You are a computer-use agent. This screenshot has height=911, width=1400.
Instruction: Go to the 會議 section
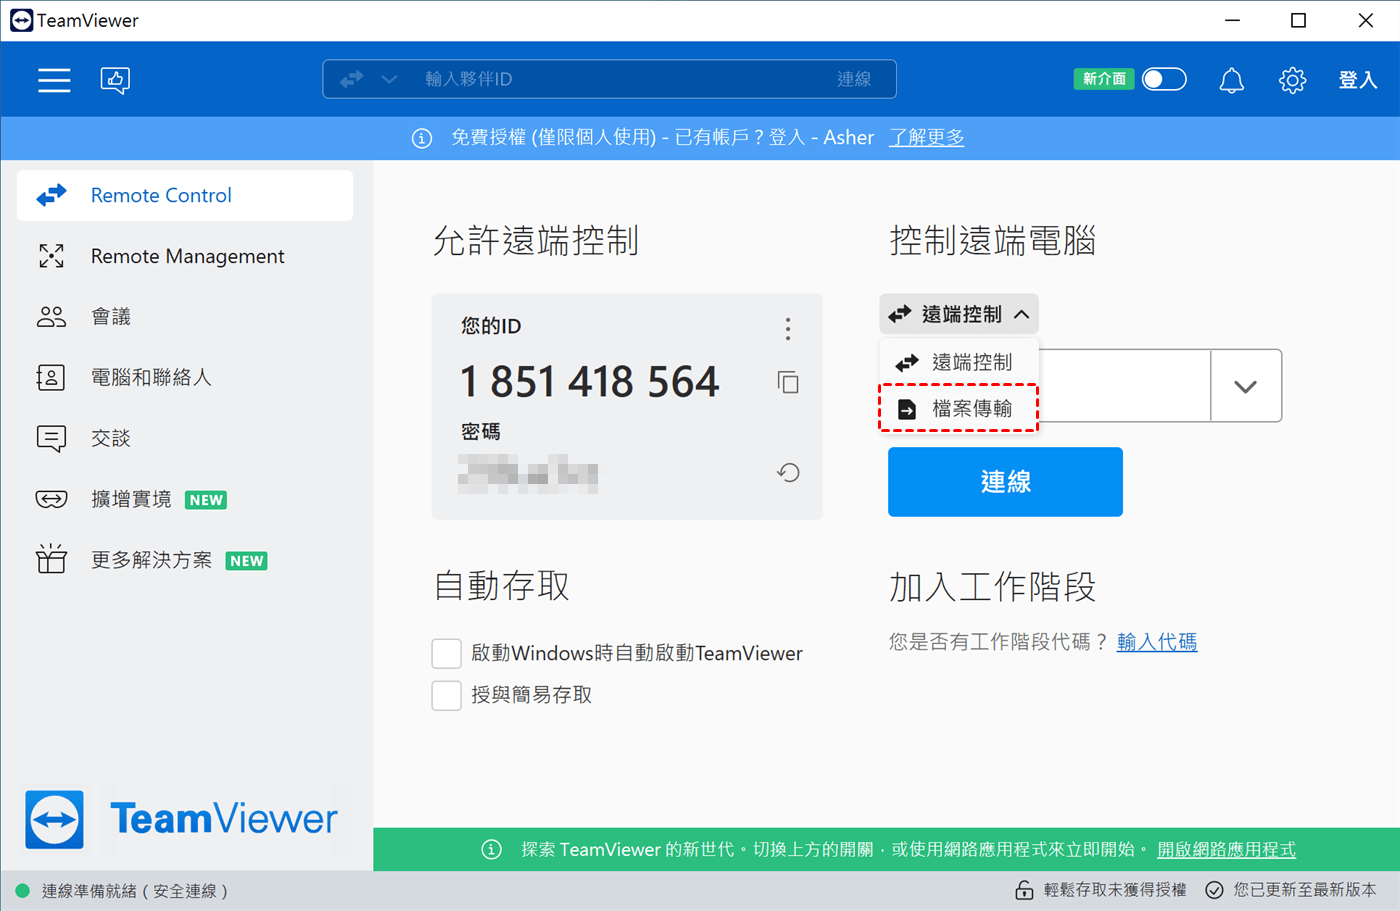click(x=185, y=317)
